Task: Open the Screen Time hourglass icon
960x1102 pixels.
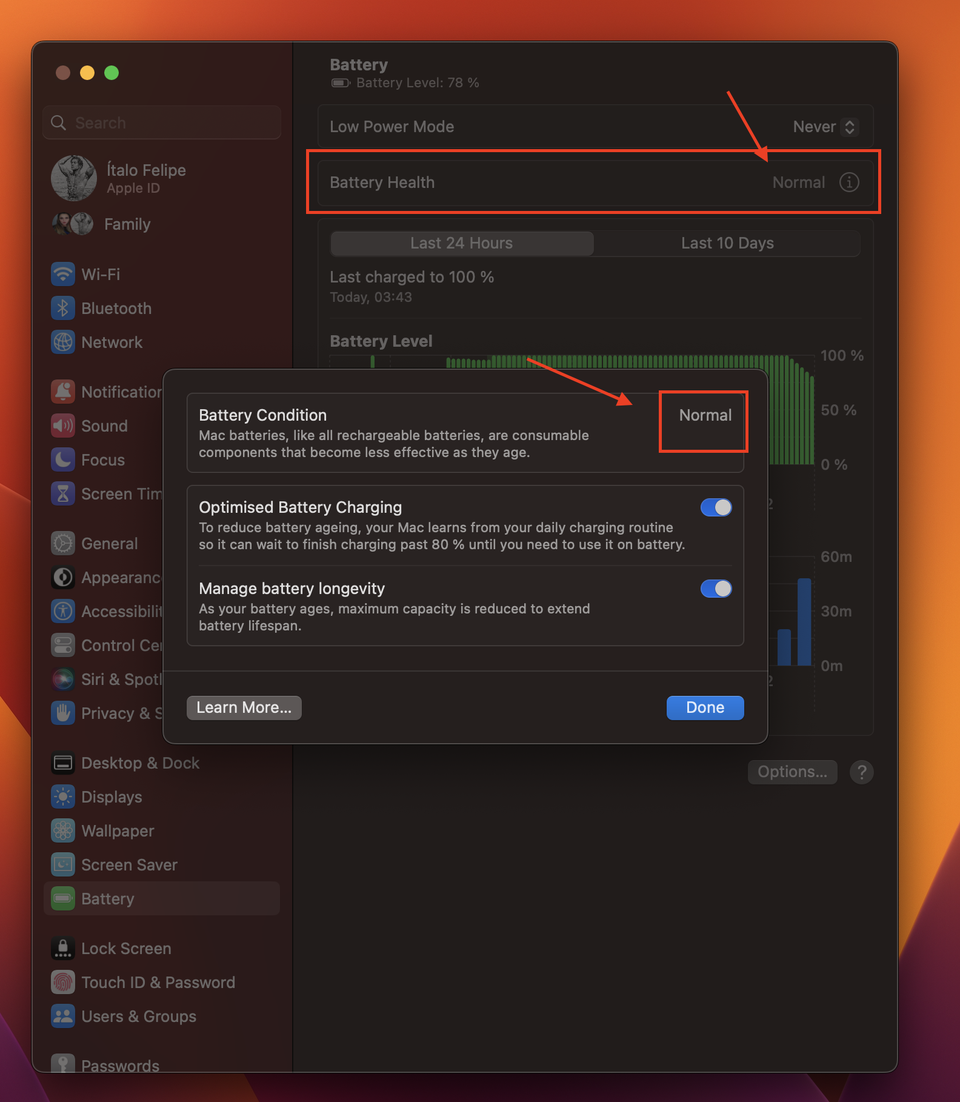Action: [x=63, y=493]
